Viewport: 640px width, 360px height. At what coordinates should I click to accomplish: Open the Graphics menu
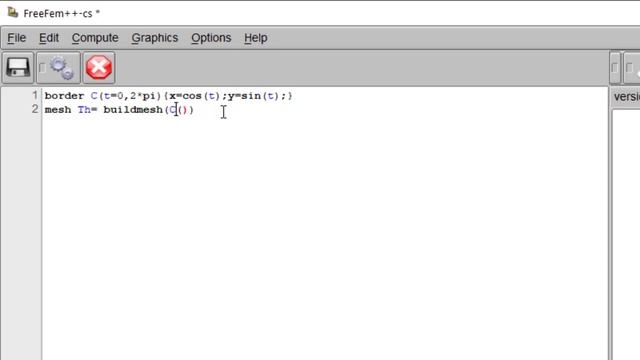click(x=155, y=38)
